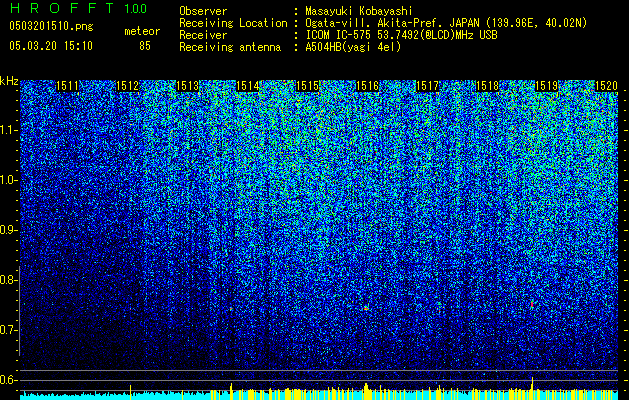Click time marker 1515
629x400 pixels.
pyautogui.click(x=307, y=86)
